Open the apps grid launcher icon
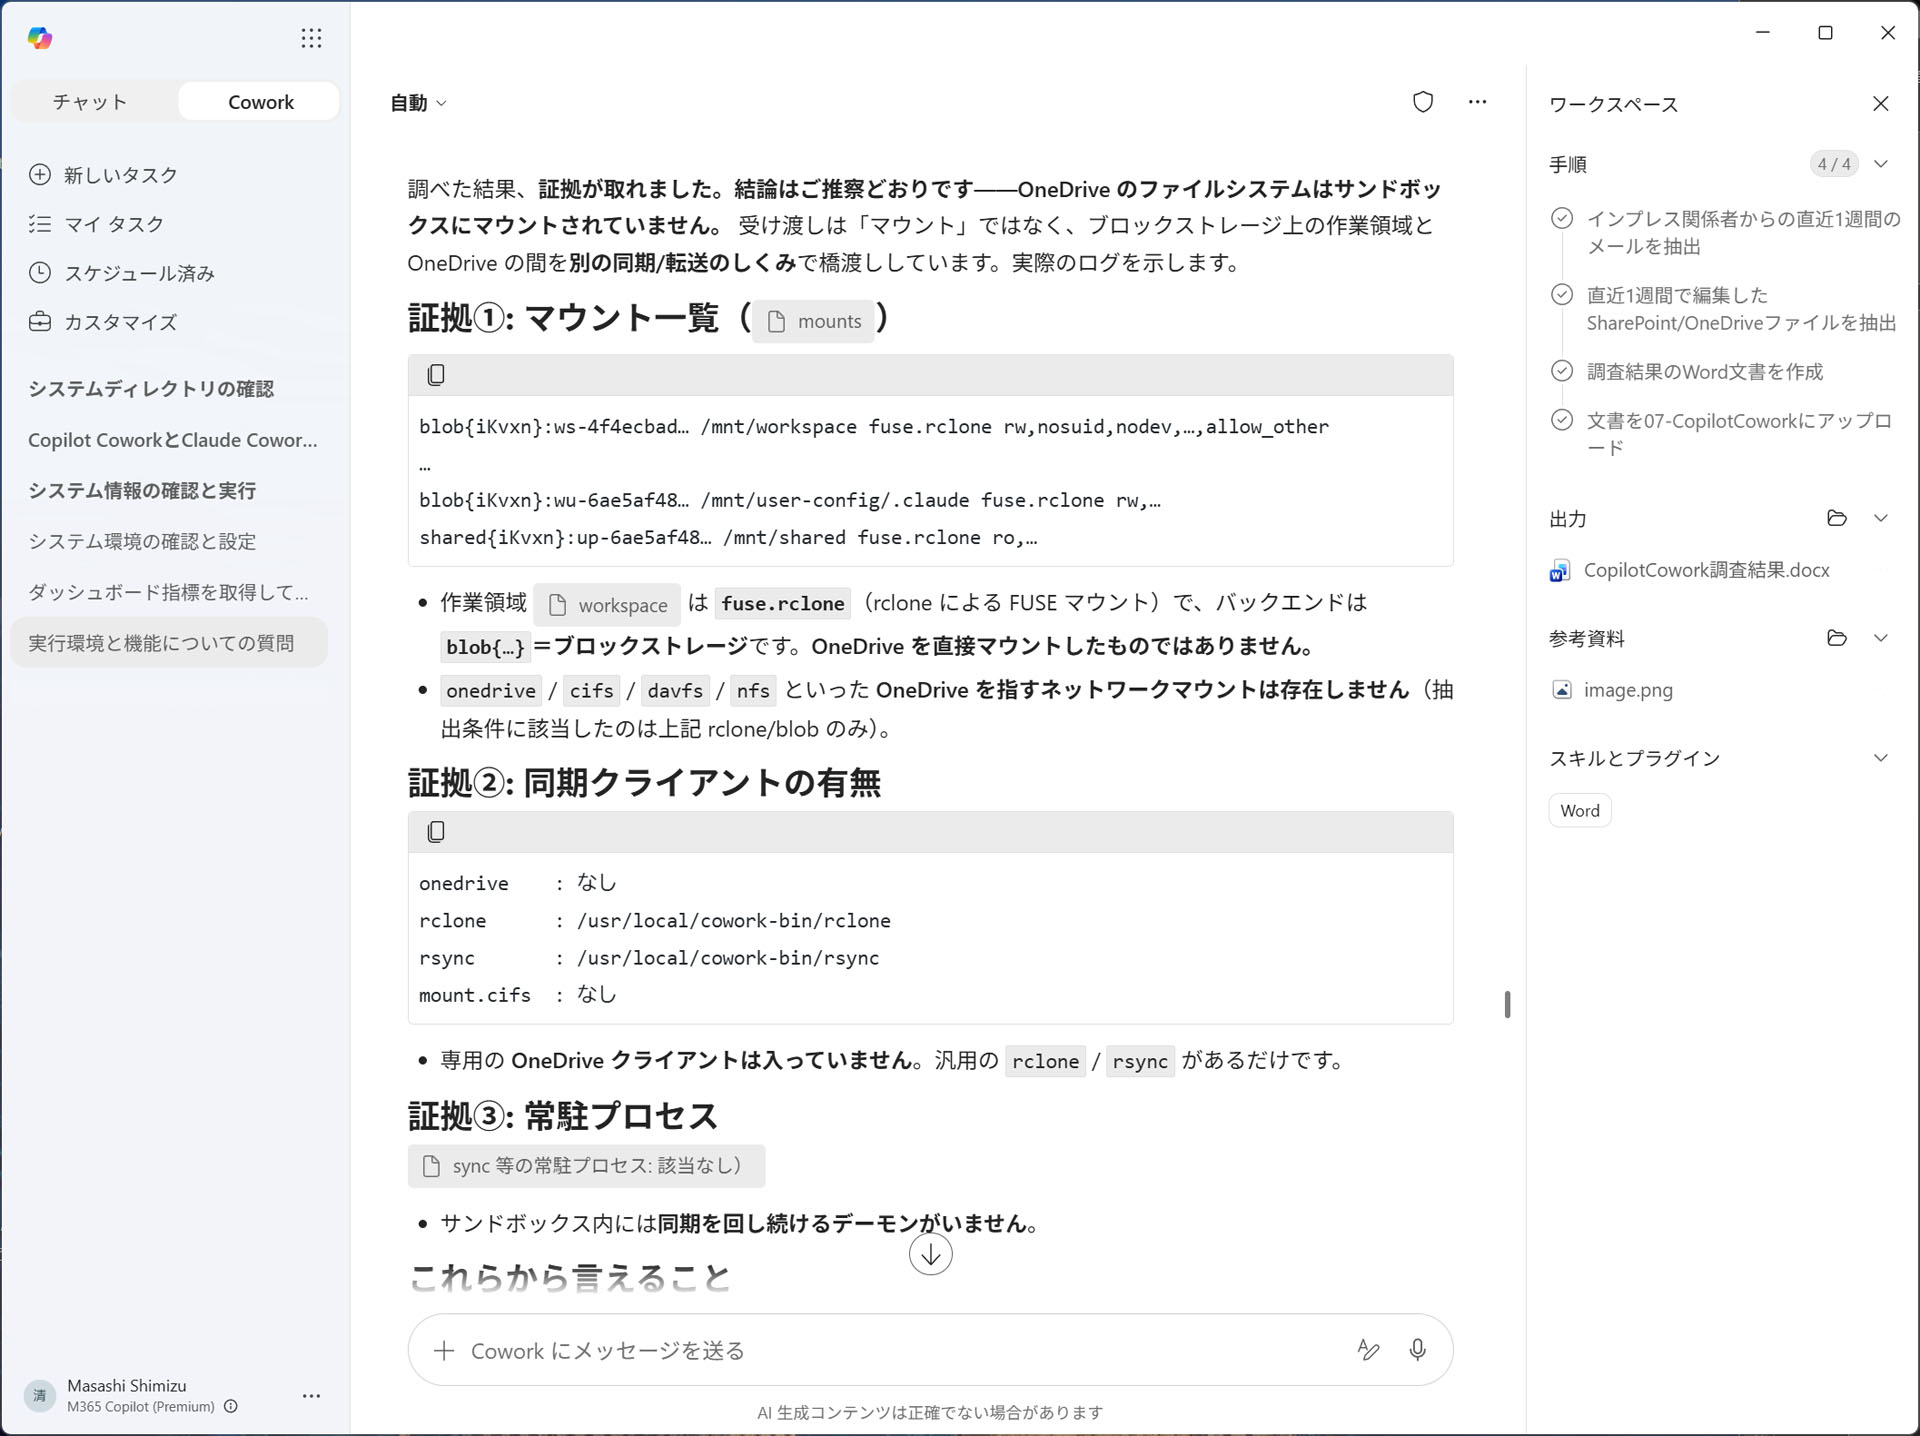 [311, 38]
